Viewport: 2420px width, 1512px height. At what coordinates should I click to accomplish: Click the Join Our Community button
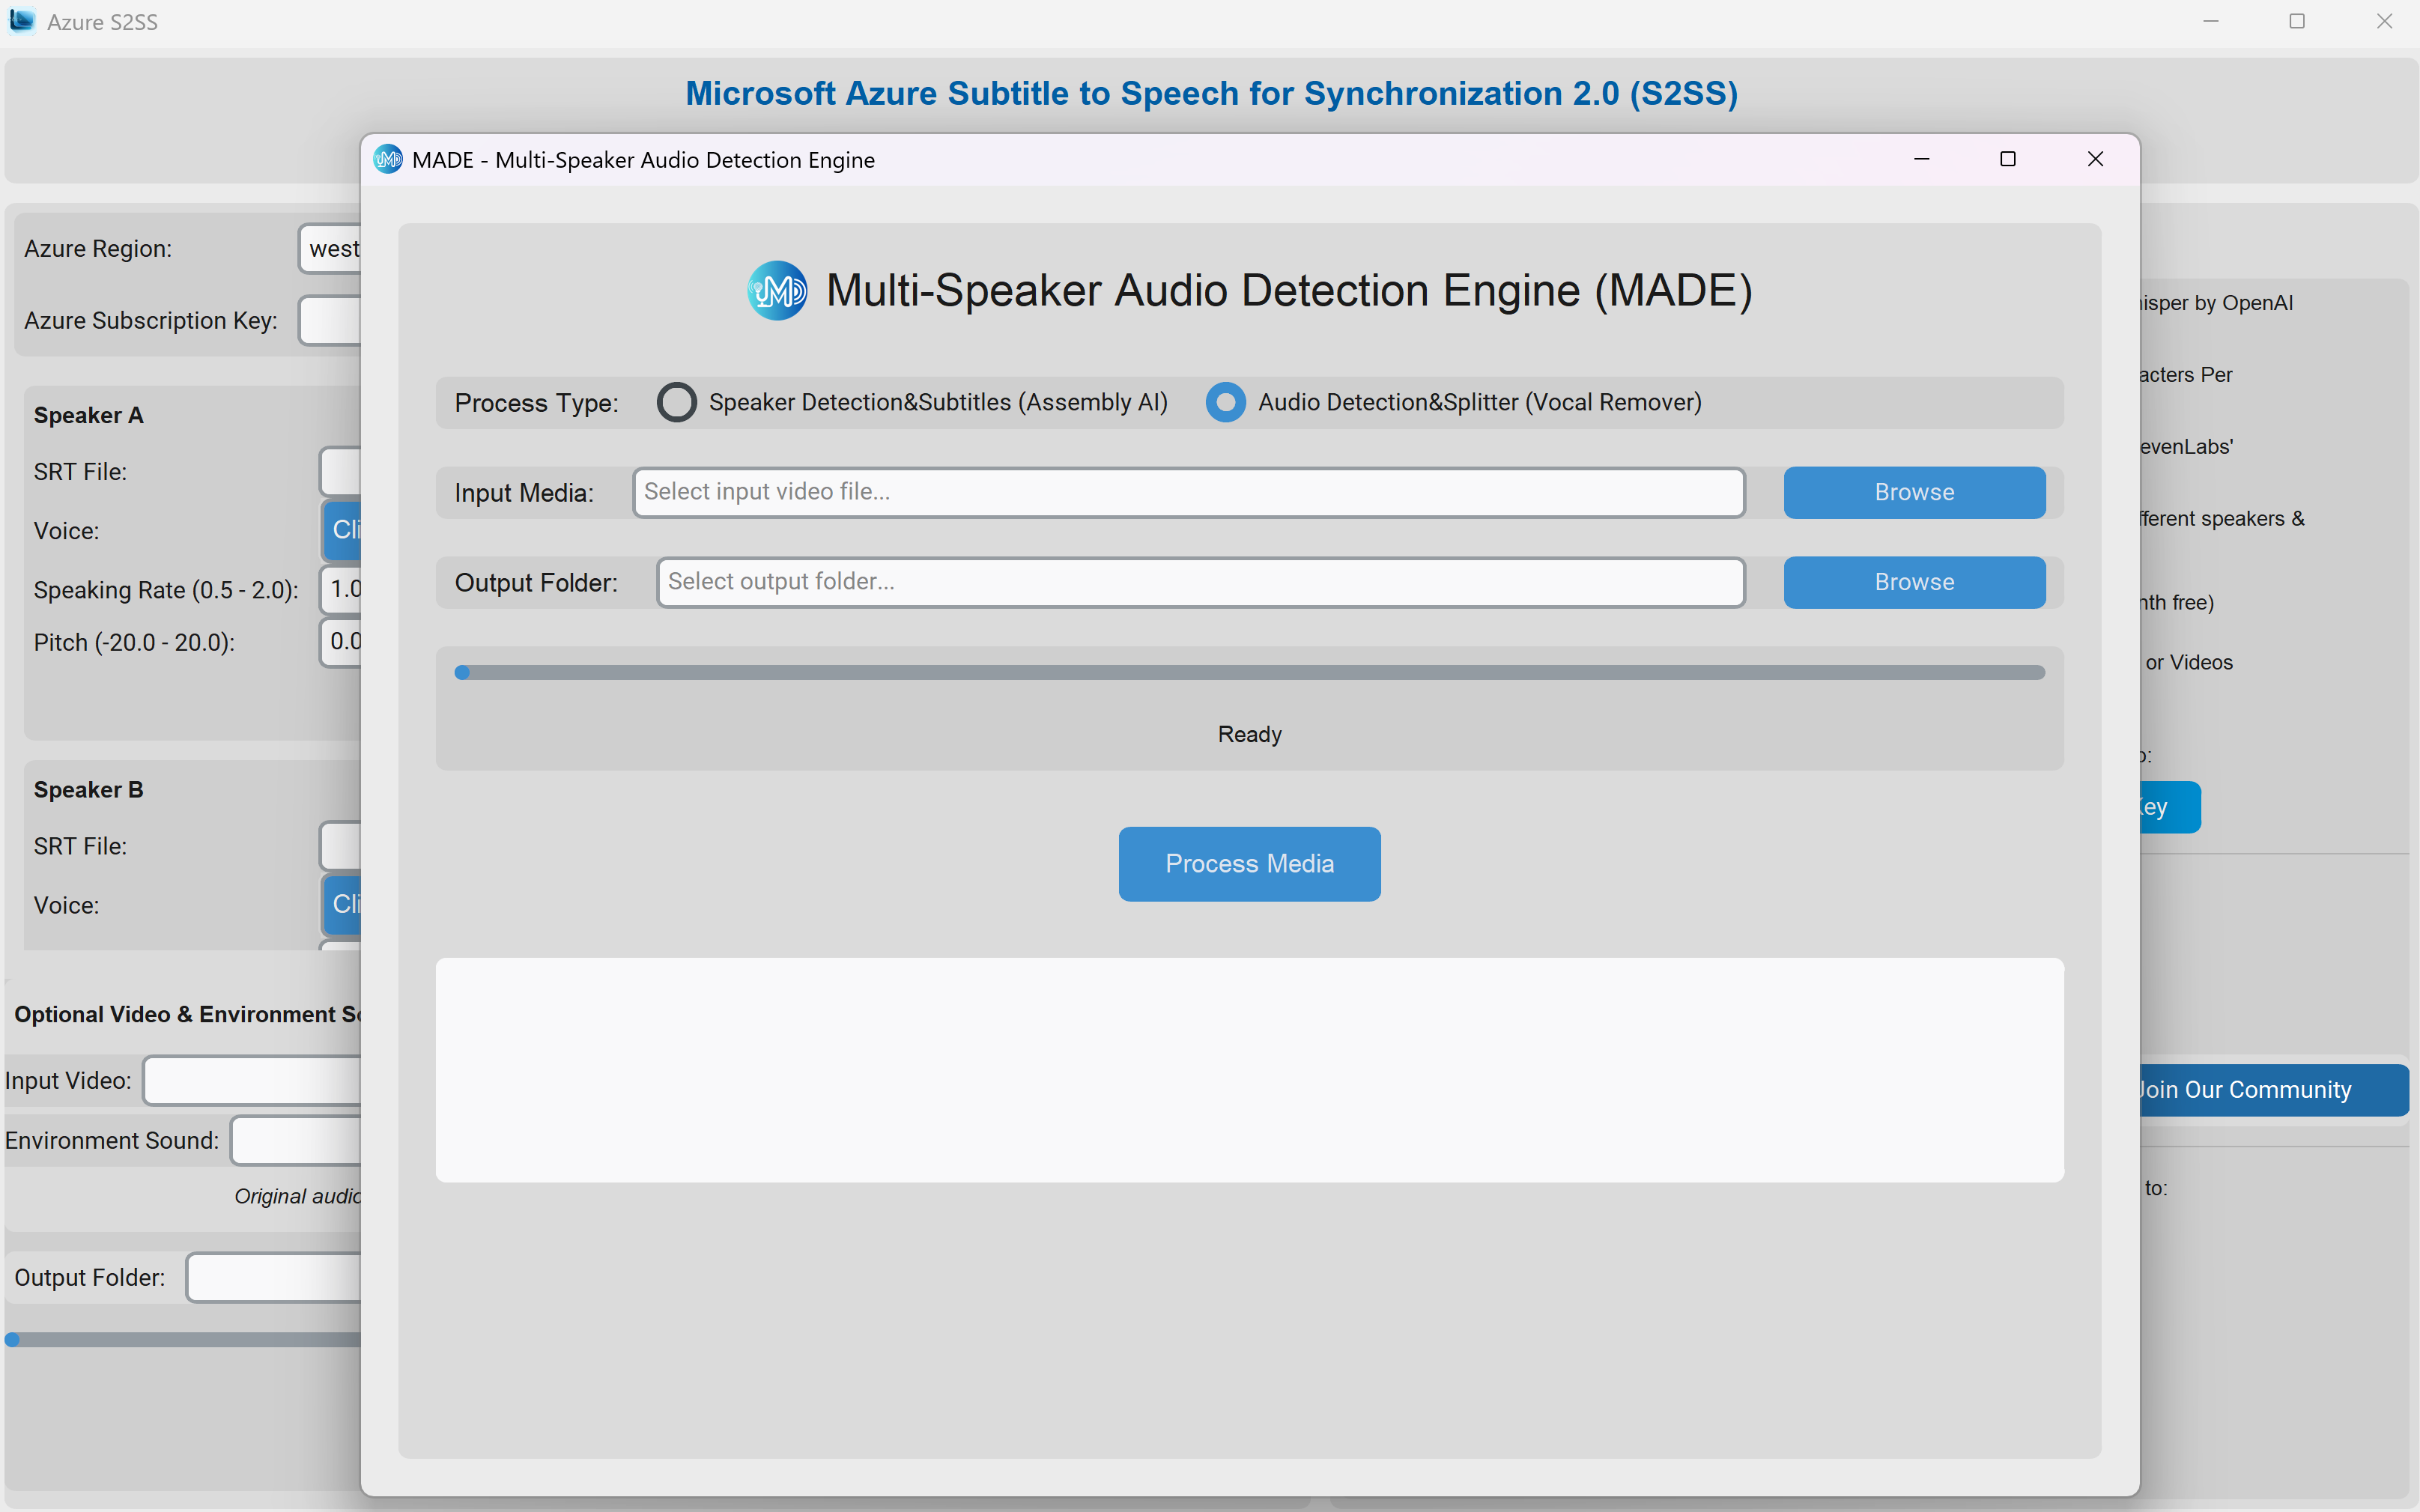click(2270, 1090)
